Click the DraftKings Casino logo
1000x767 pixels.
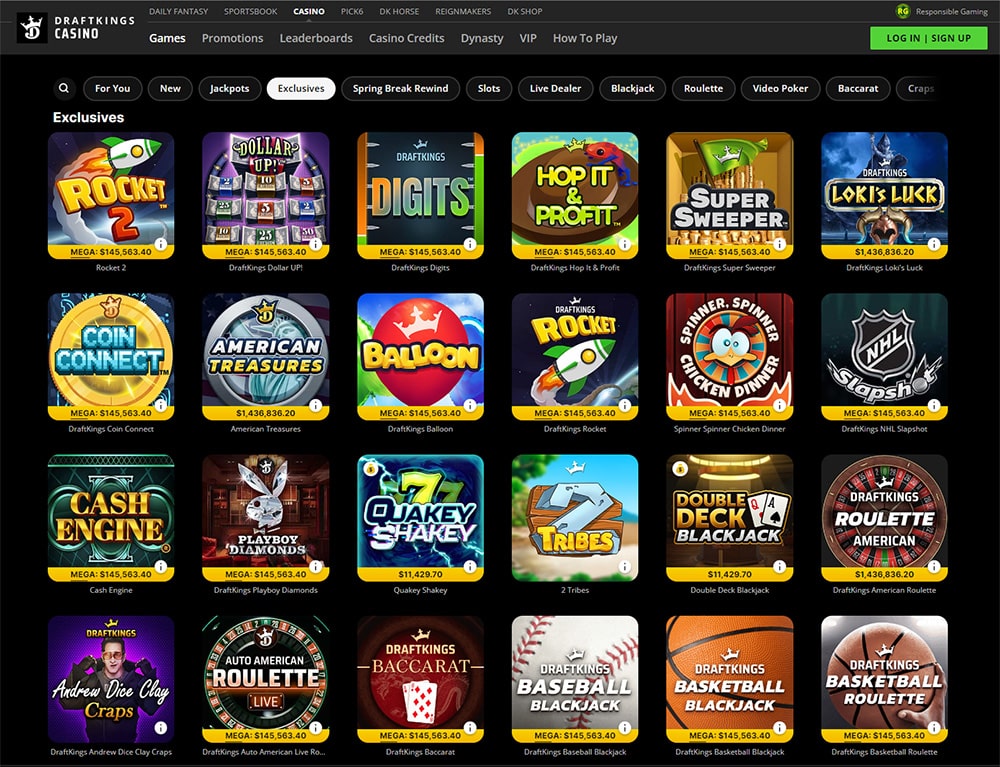pyautogui.click(x=77, y=27)
